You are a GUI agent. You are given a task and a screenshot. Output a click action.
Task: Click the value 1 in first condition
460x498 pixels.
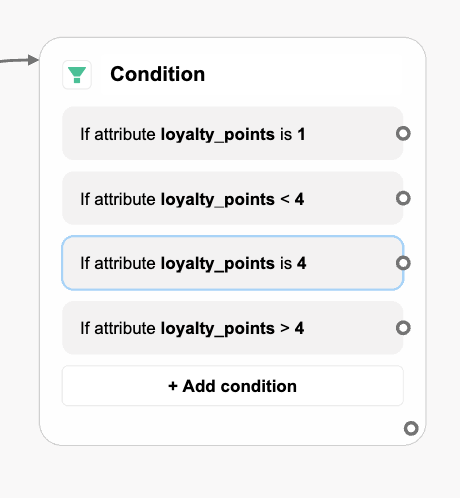[301, 134]
